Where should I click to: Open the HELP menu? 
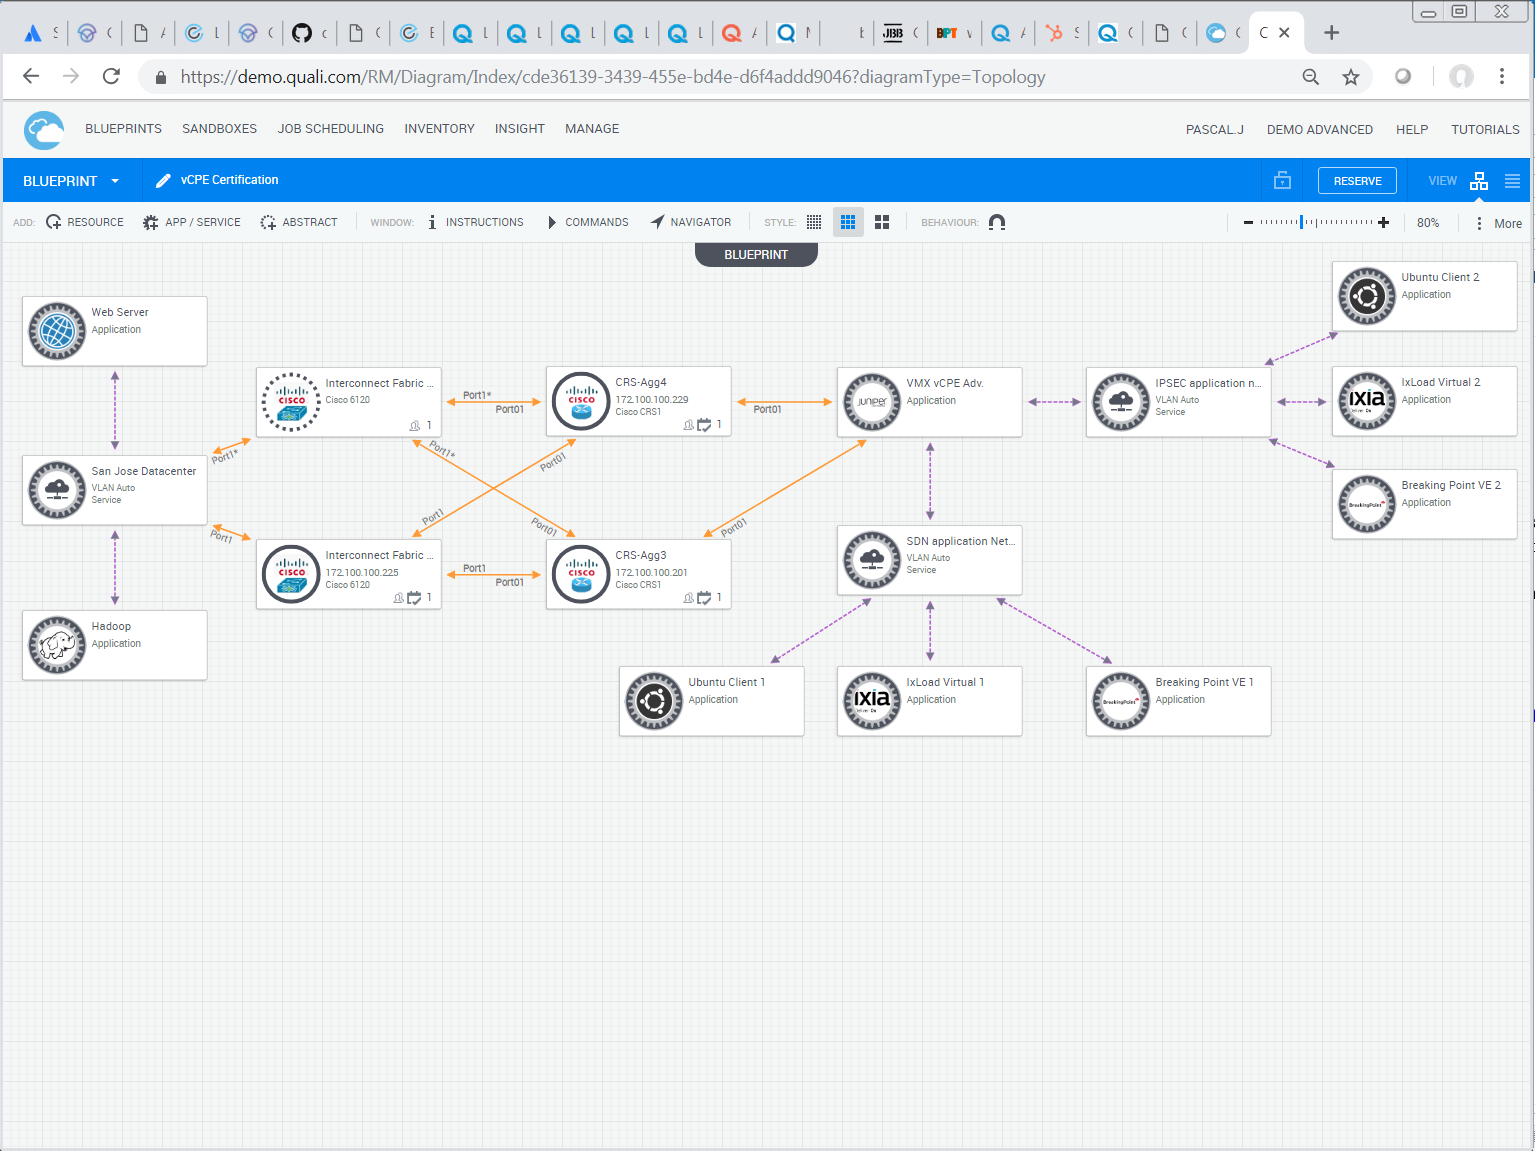(x=1412, y=130)
